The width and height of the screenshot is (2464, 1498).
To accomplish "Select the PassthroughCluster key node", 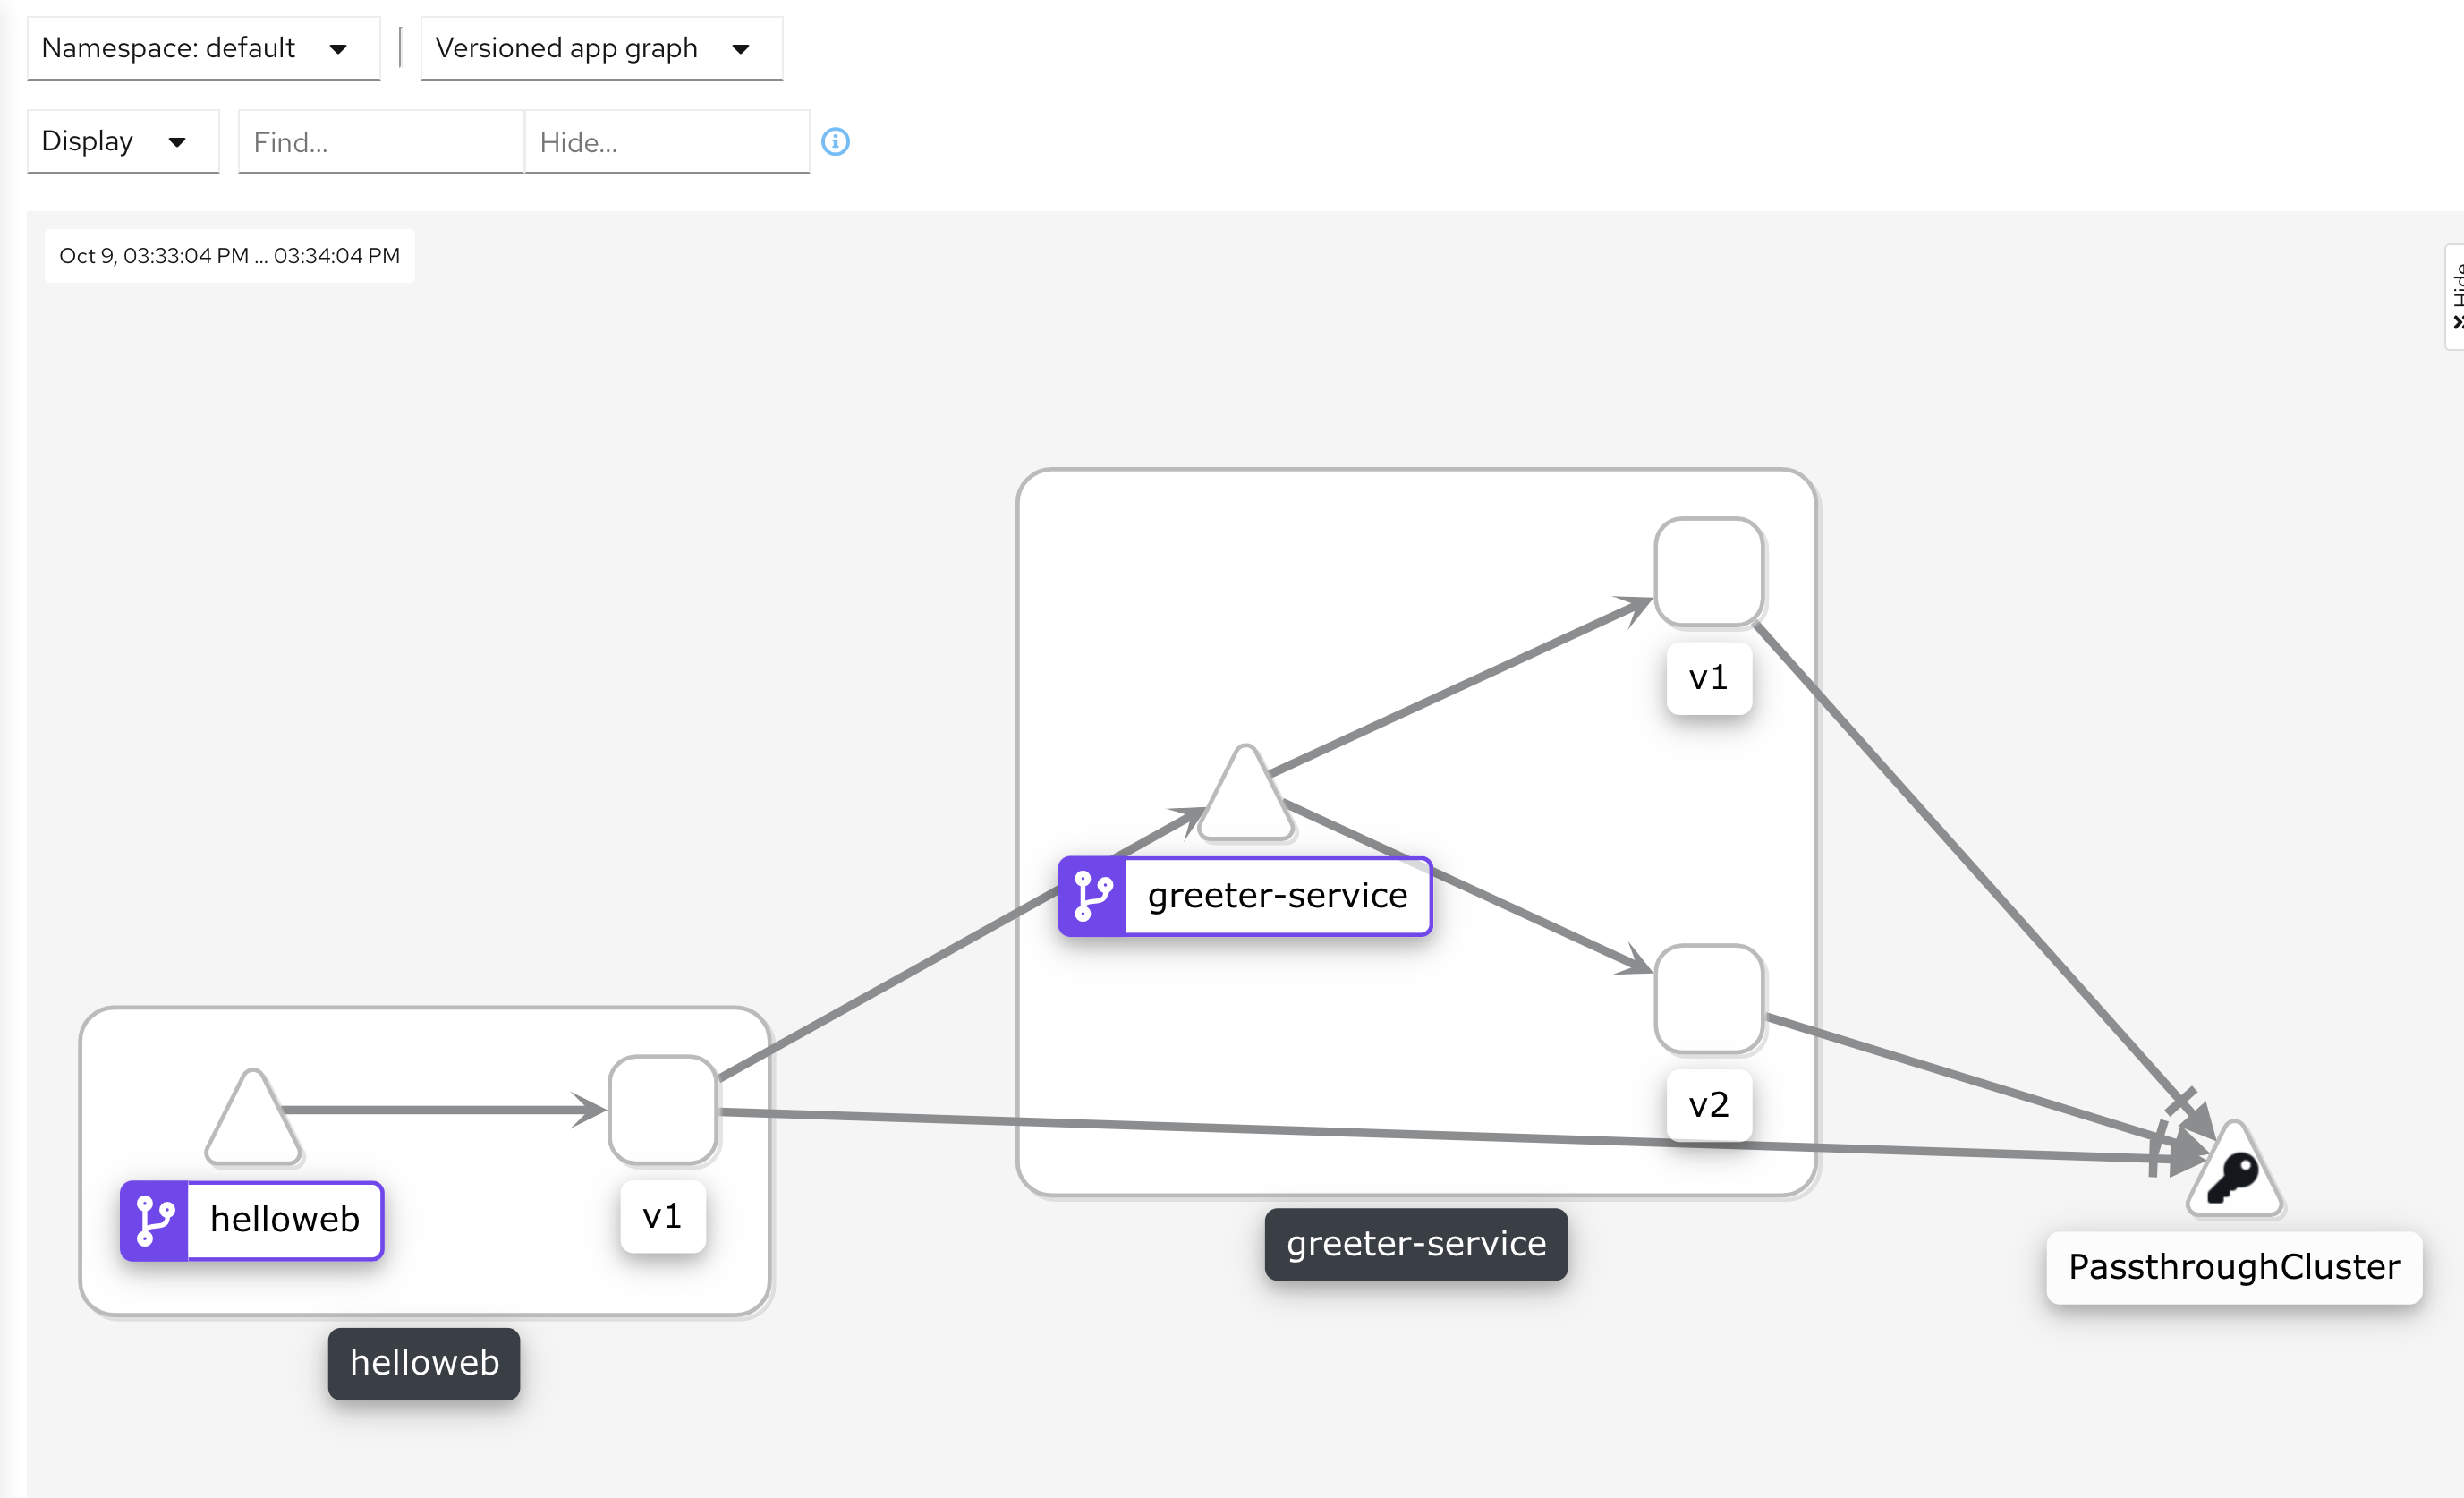I will click(2235, 1172).
